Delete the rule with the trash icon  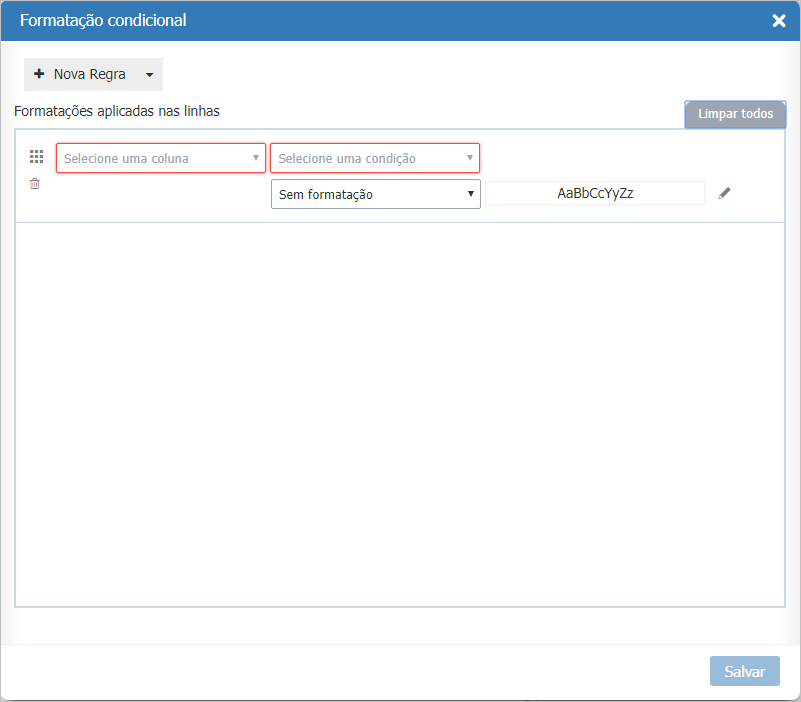[35, 184]
